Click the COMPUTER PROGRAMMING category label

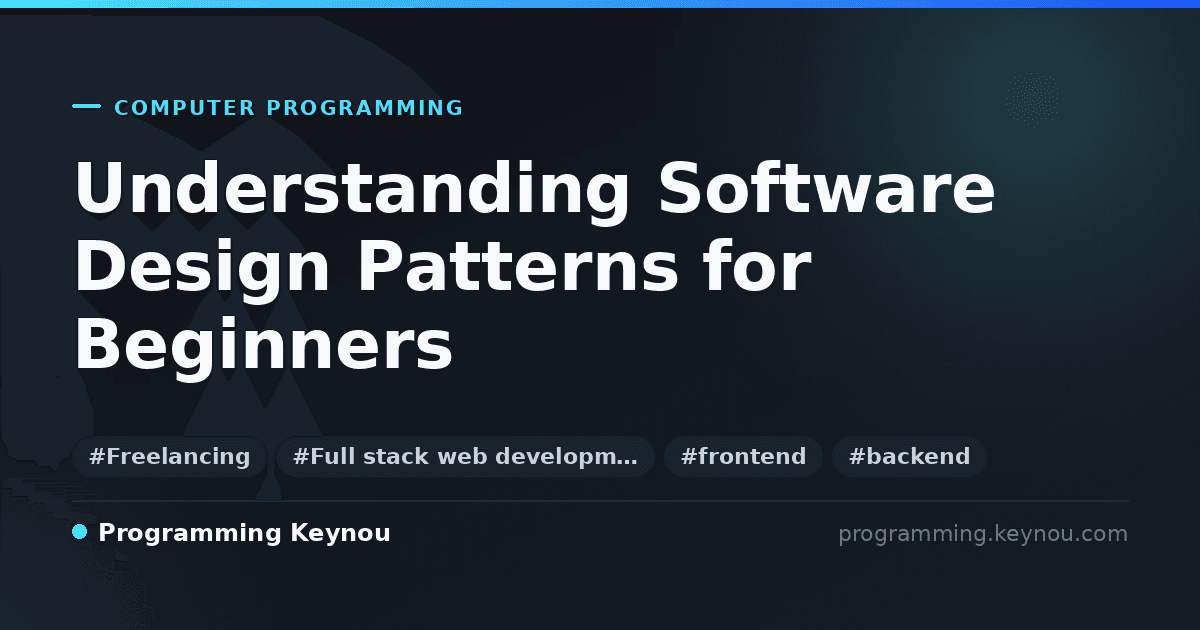point(289,108)
